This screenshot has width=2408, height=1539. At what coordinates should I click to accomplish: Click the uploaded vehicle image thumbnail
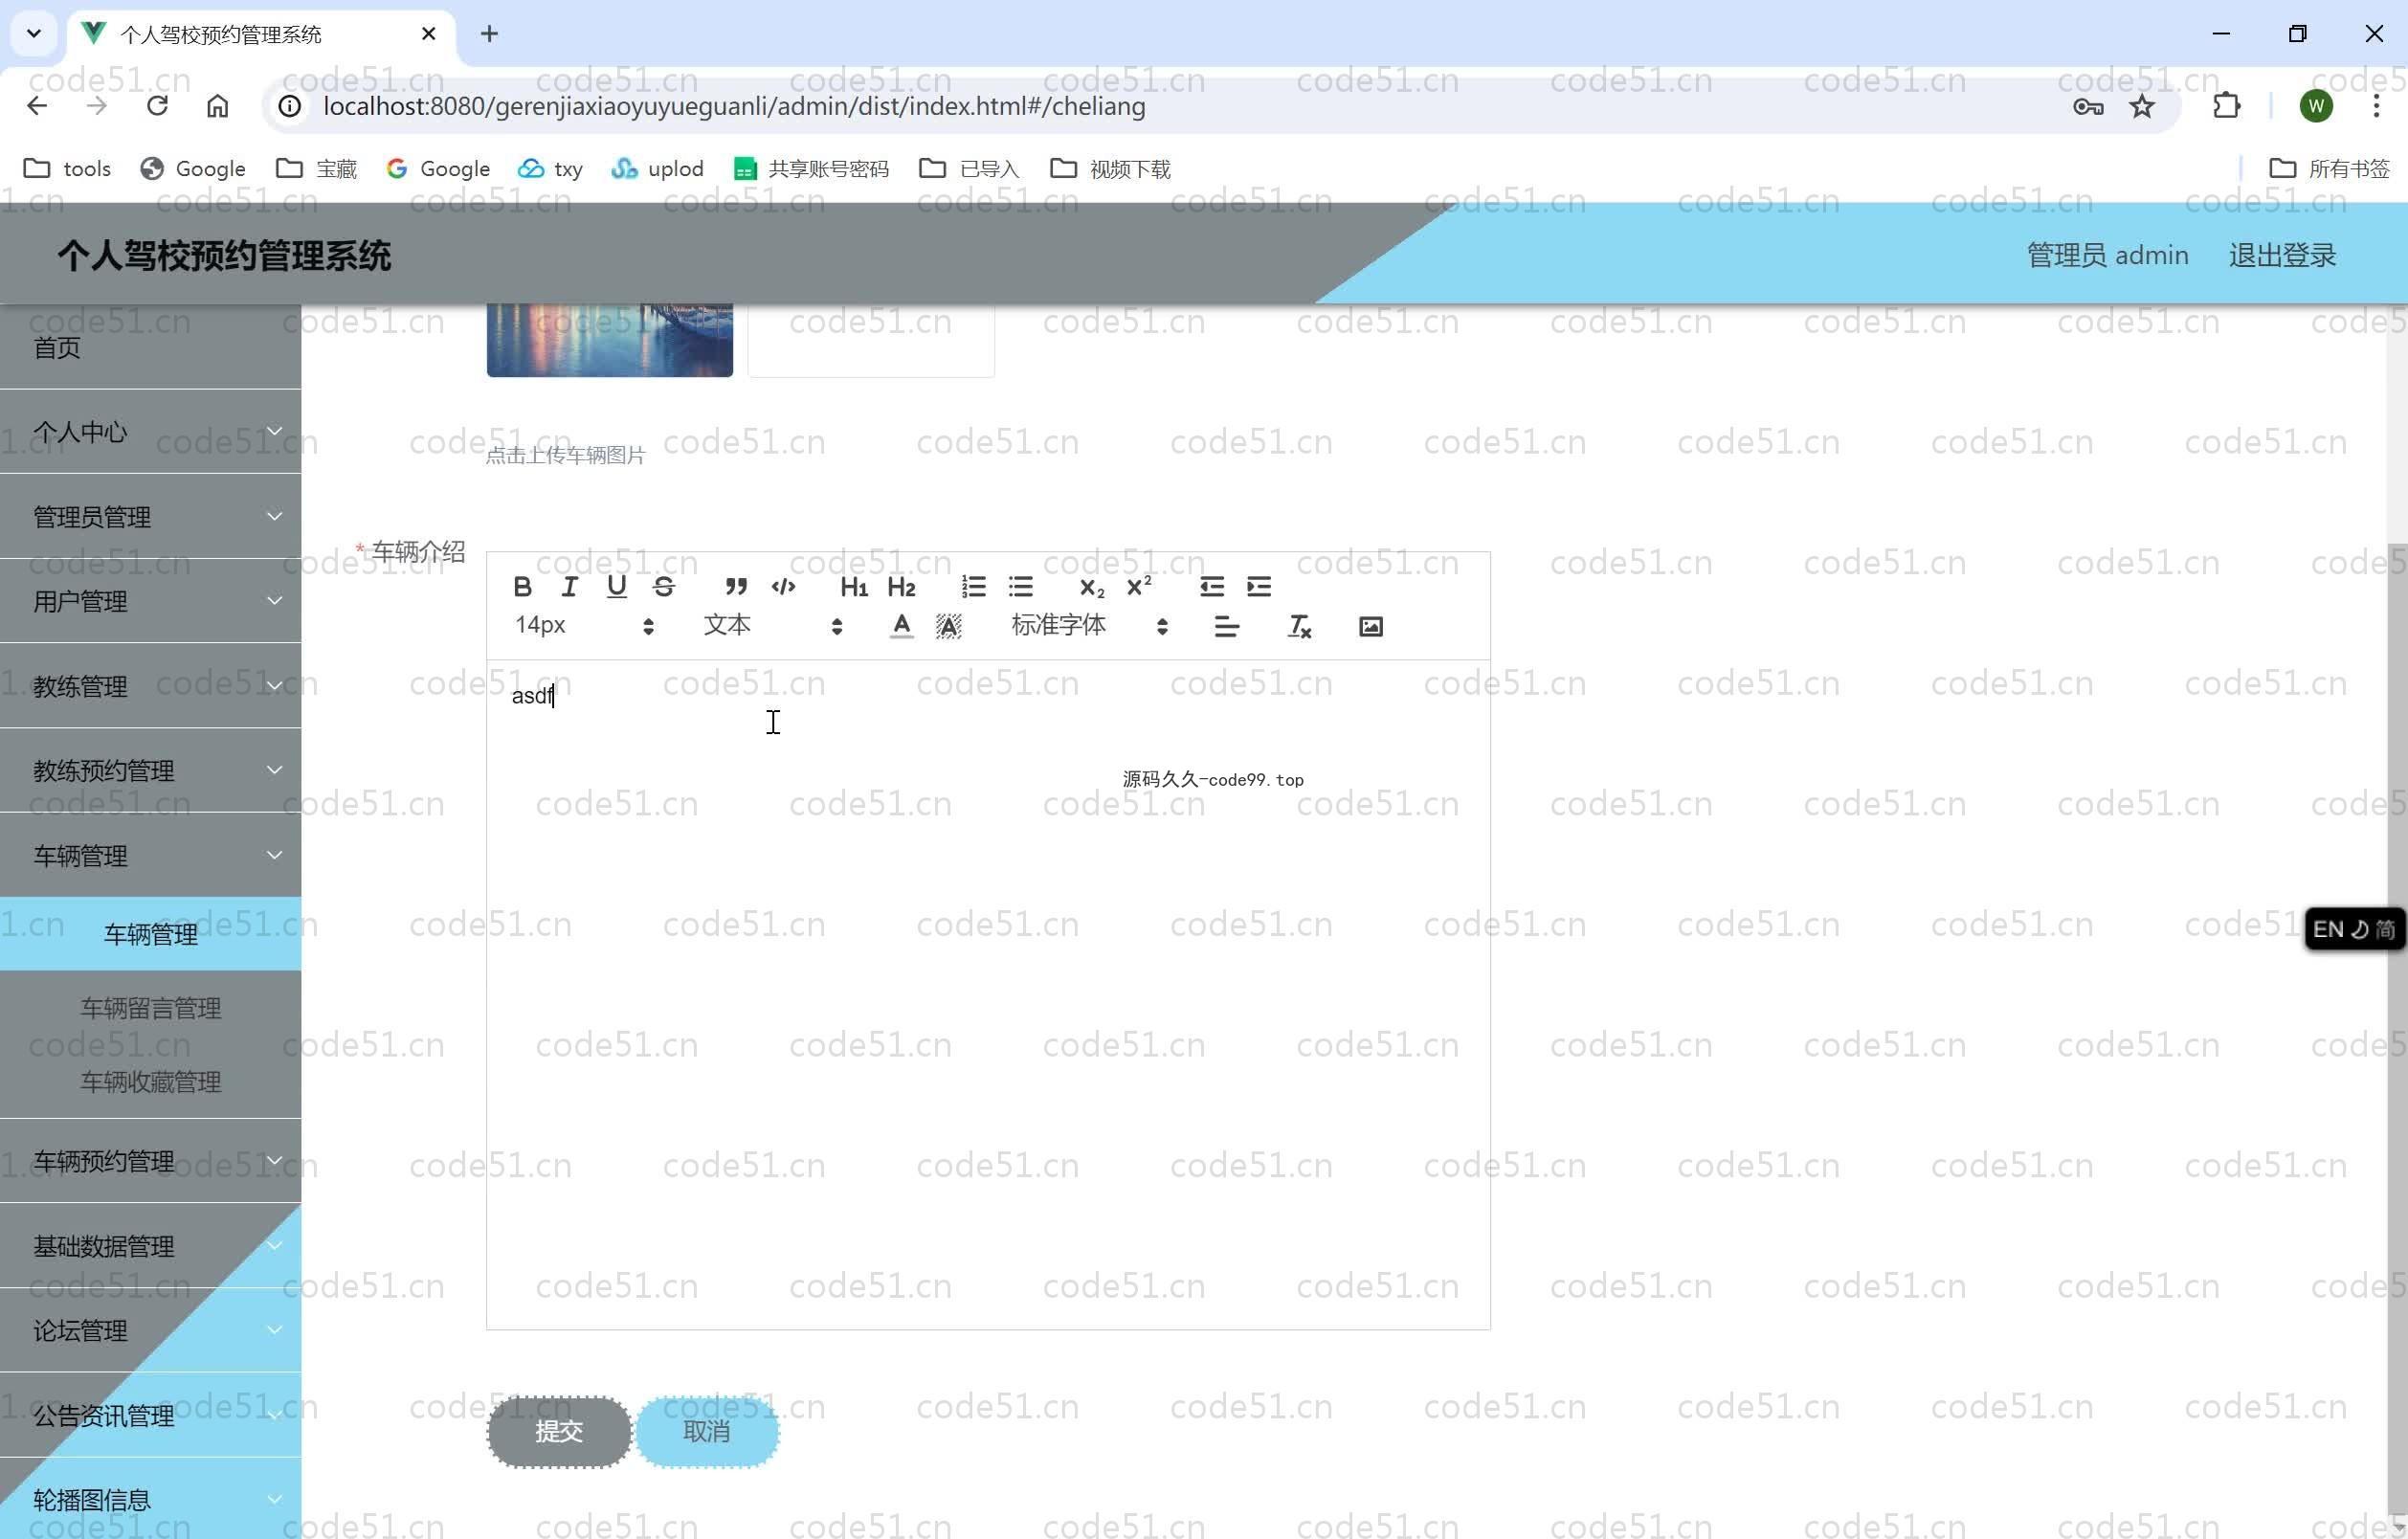609,340
